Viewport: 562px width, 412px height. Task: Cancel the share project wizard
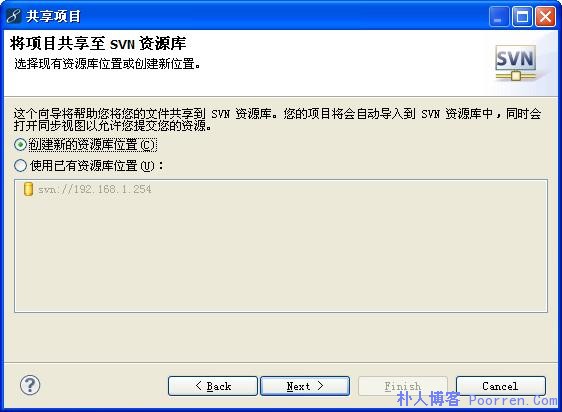coord(501,386)
